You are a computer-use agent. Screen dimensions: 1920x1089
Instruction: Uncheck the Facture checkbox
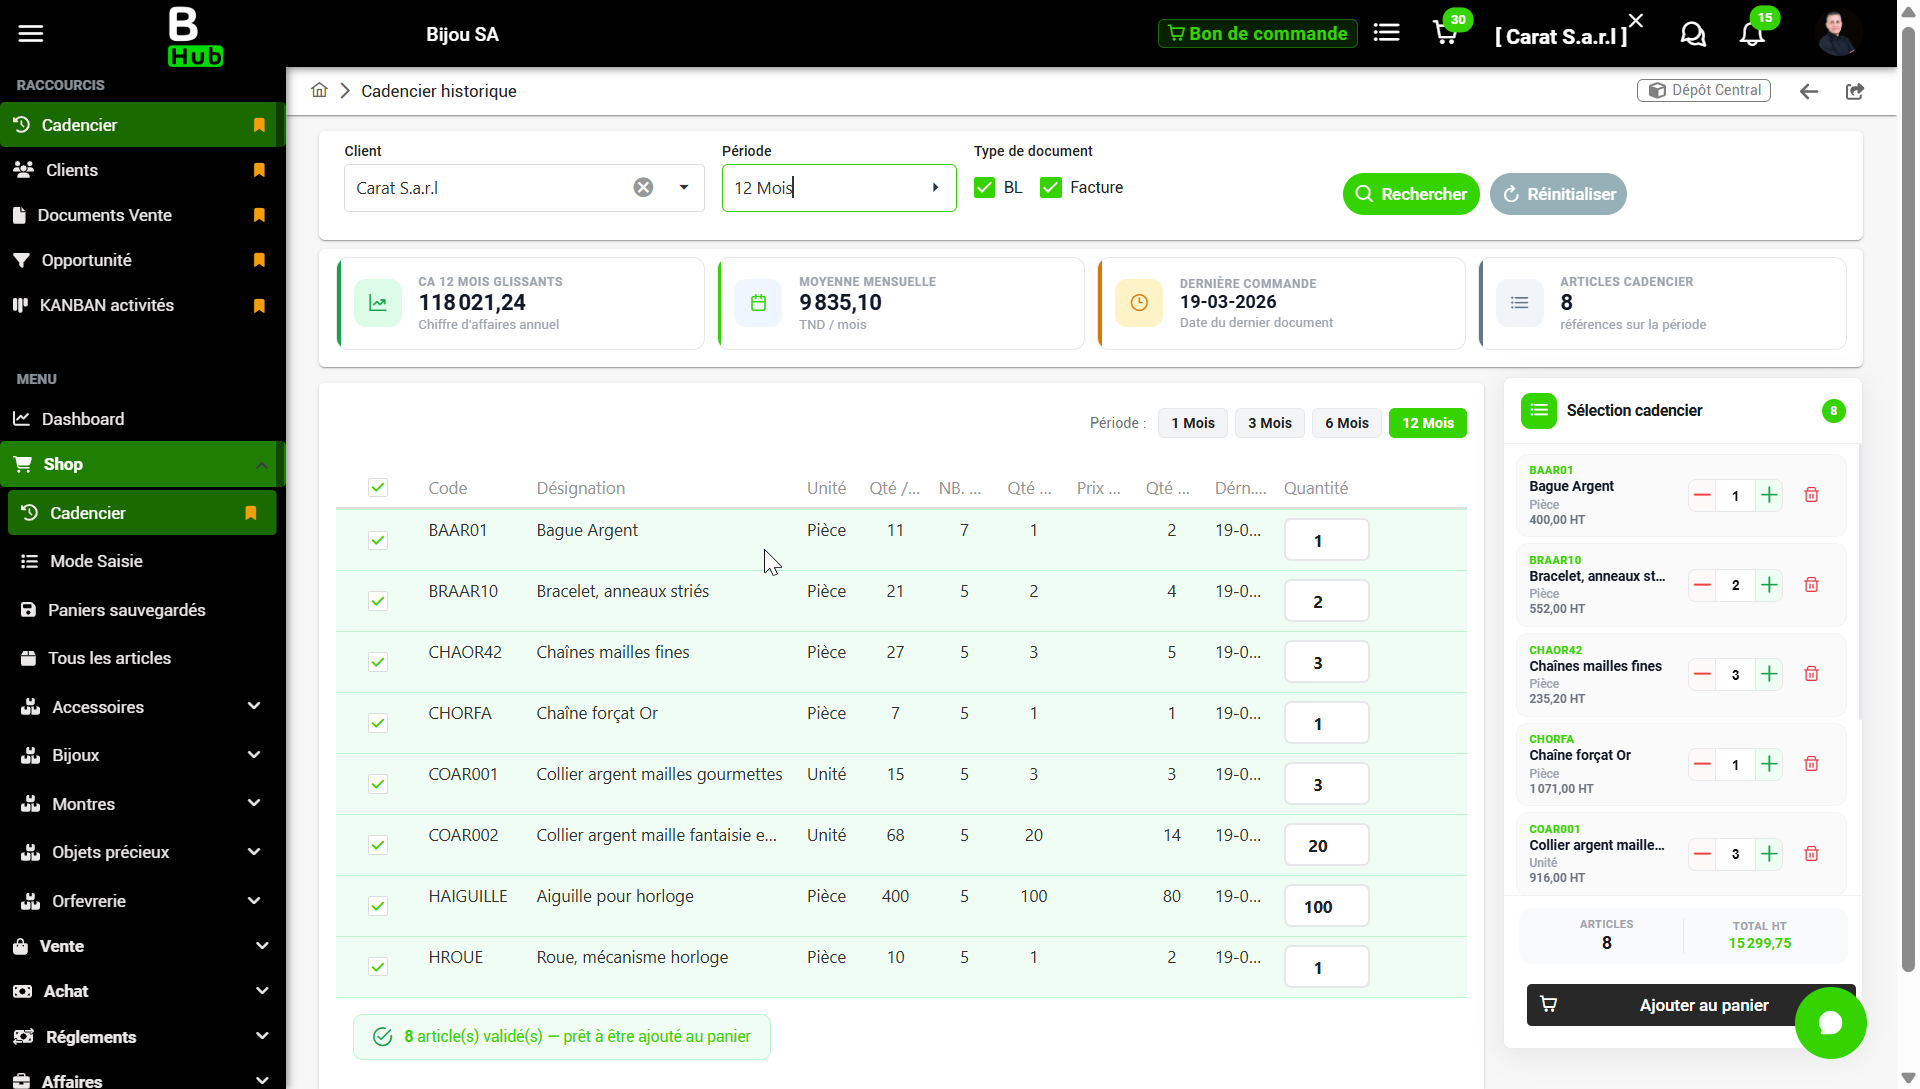click(x=1050, y=188)
